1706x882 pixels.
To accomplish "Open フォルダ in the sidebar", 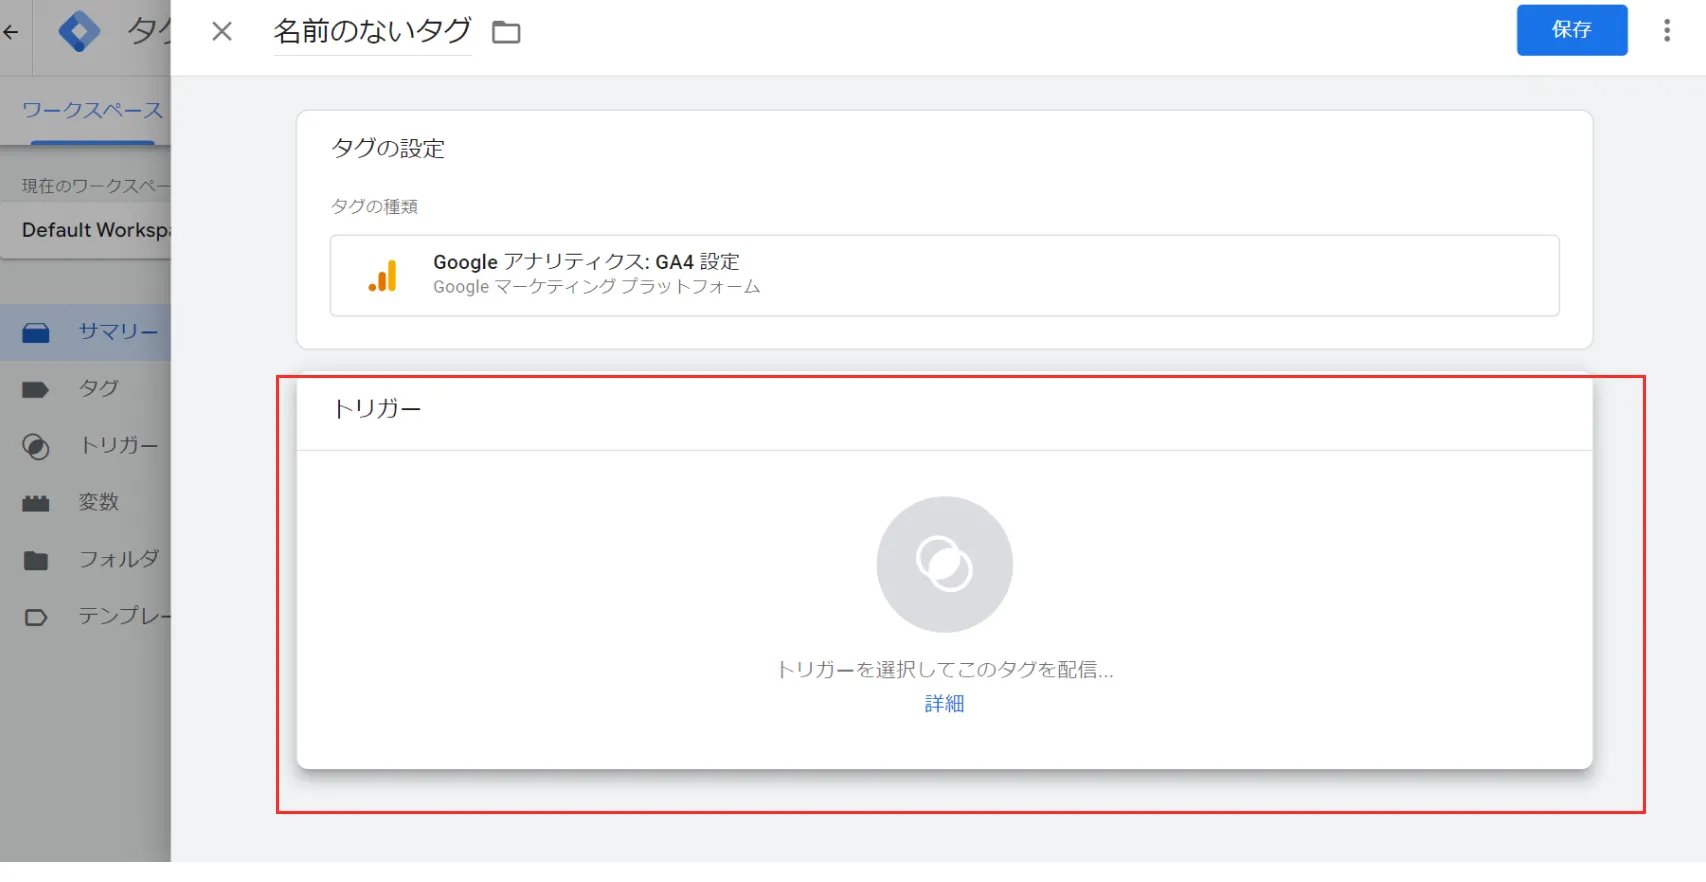I will pyautogui.click(x=86, y=559).
